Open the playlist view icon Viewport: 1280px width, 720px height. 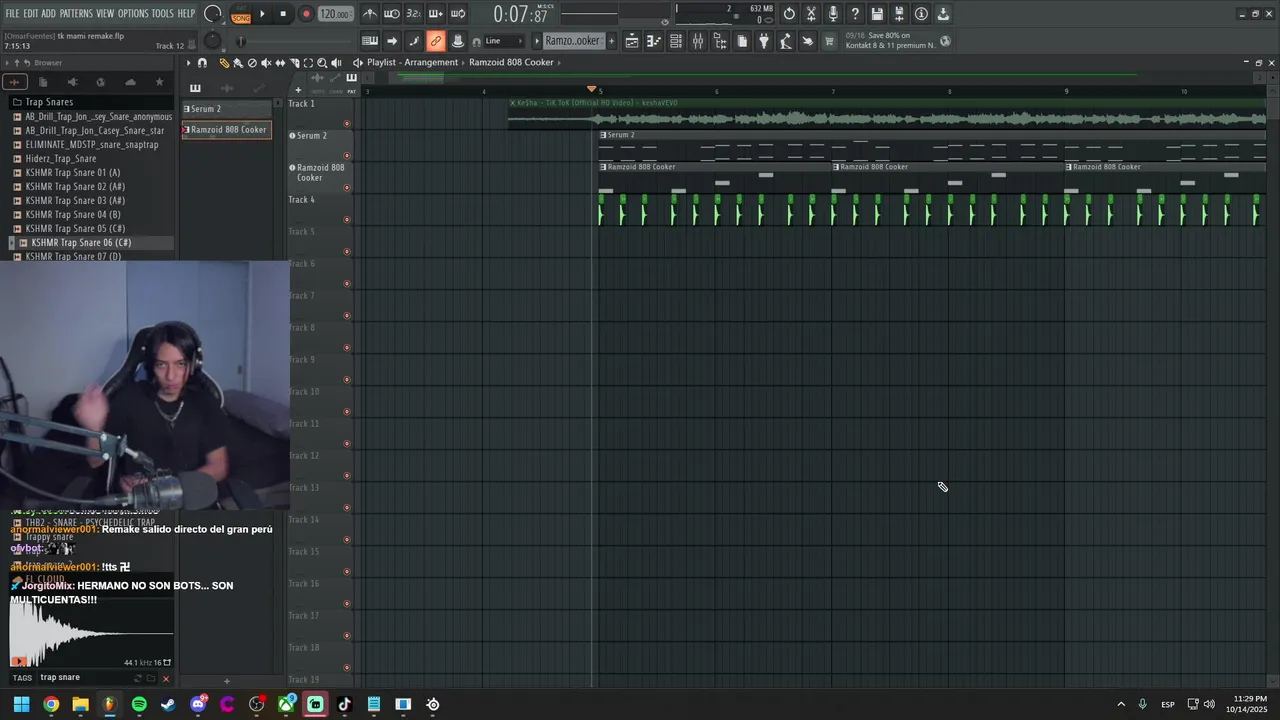pos(632,41)
